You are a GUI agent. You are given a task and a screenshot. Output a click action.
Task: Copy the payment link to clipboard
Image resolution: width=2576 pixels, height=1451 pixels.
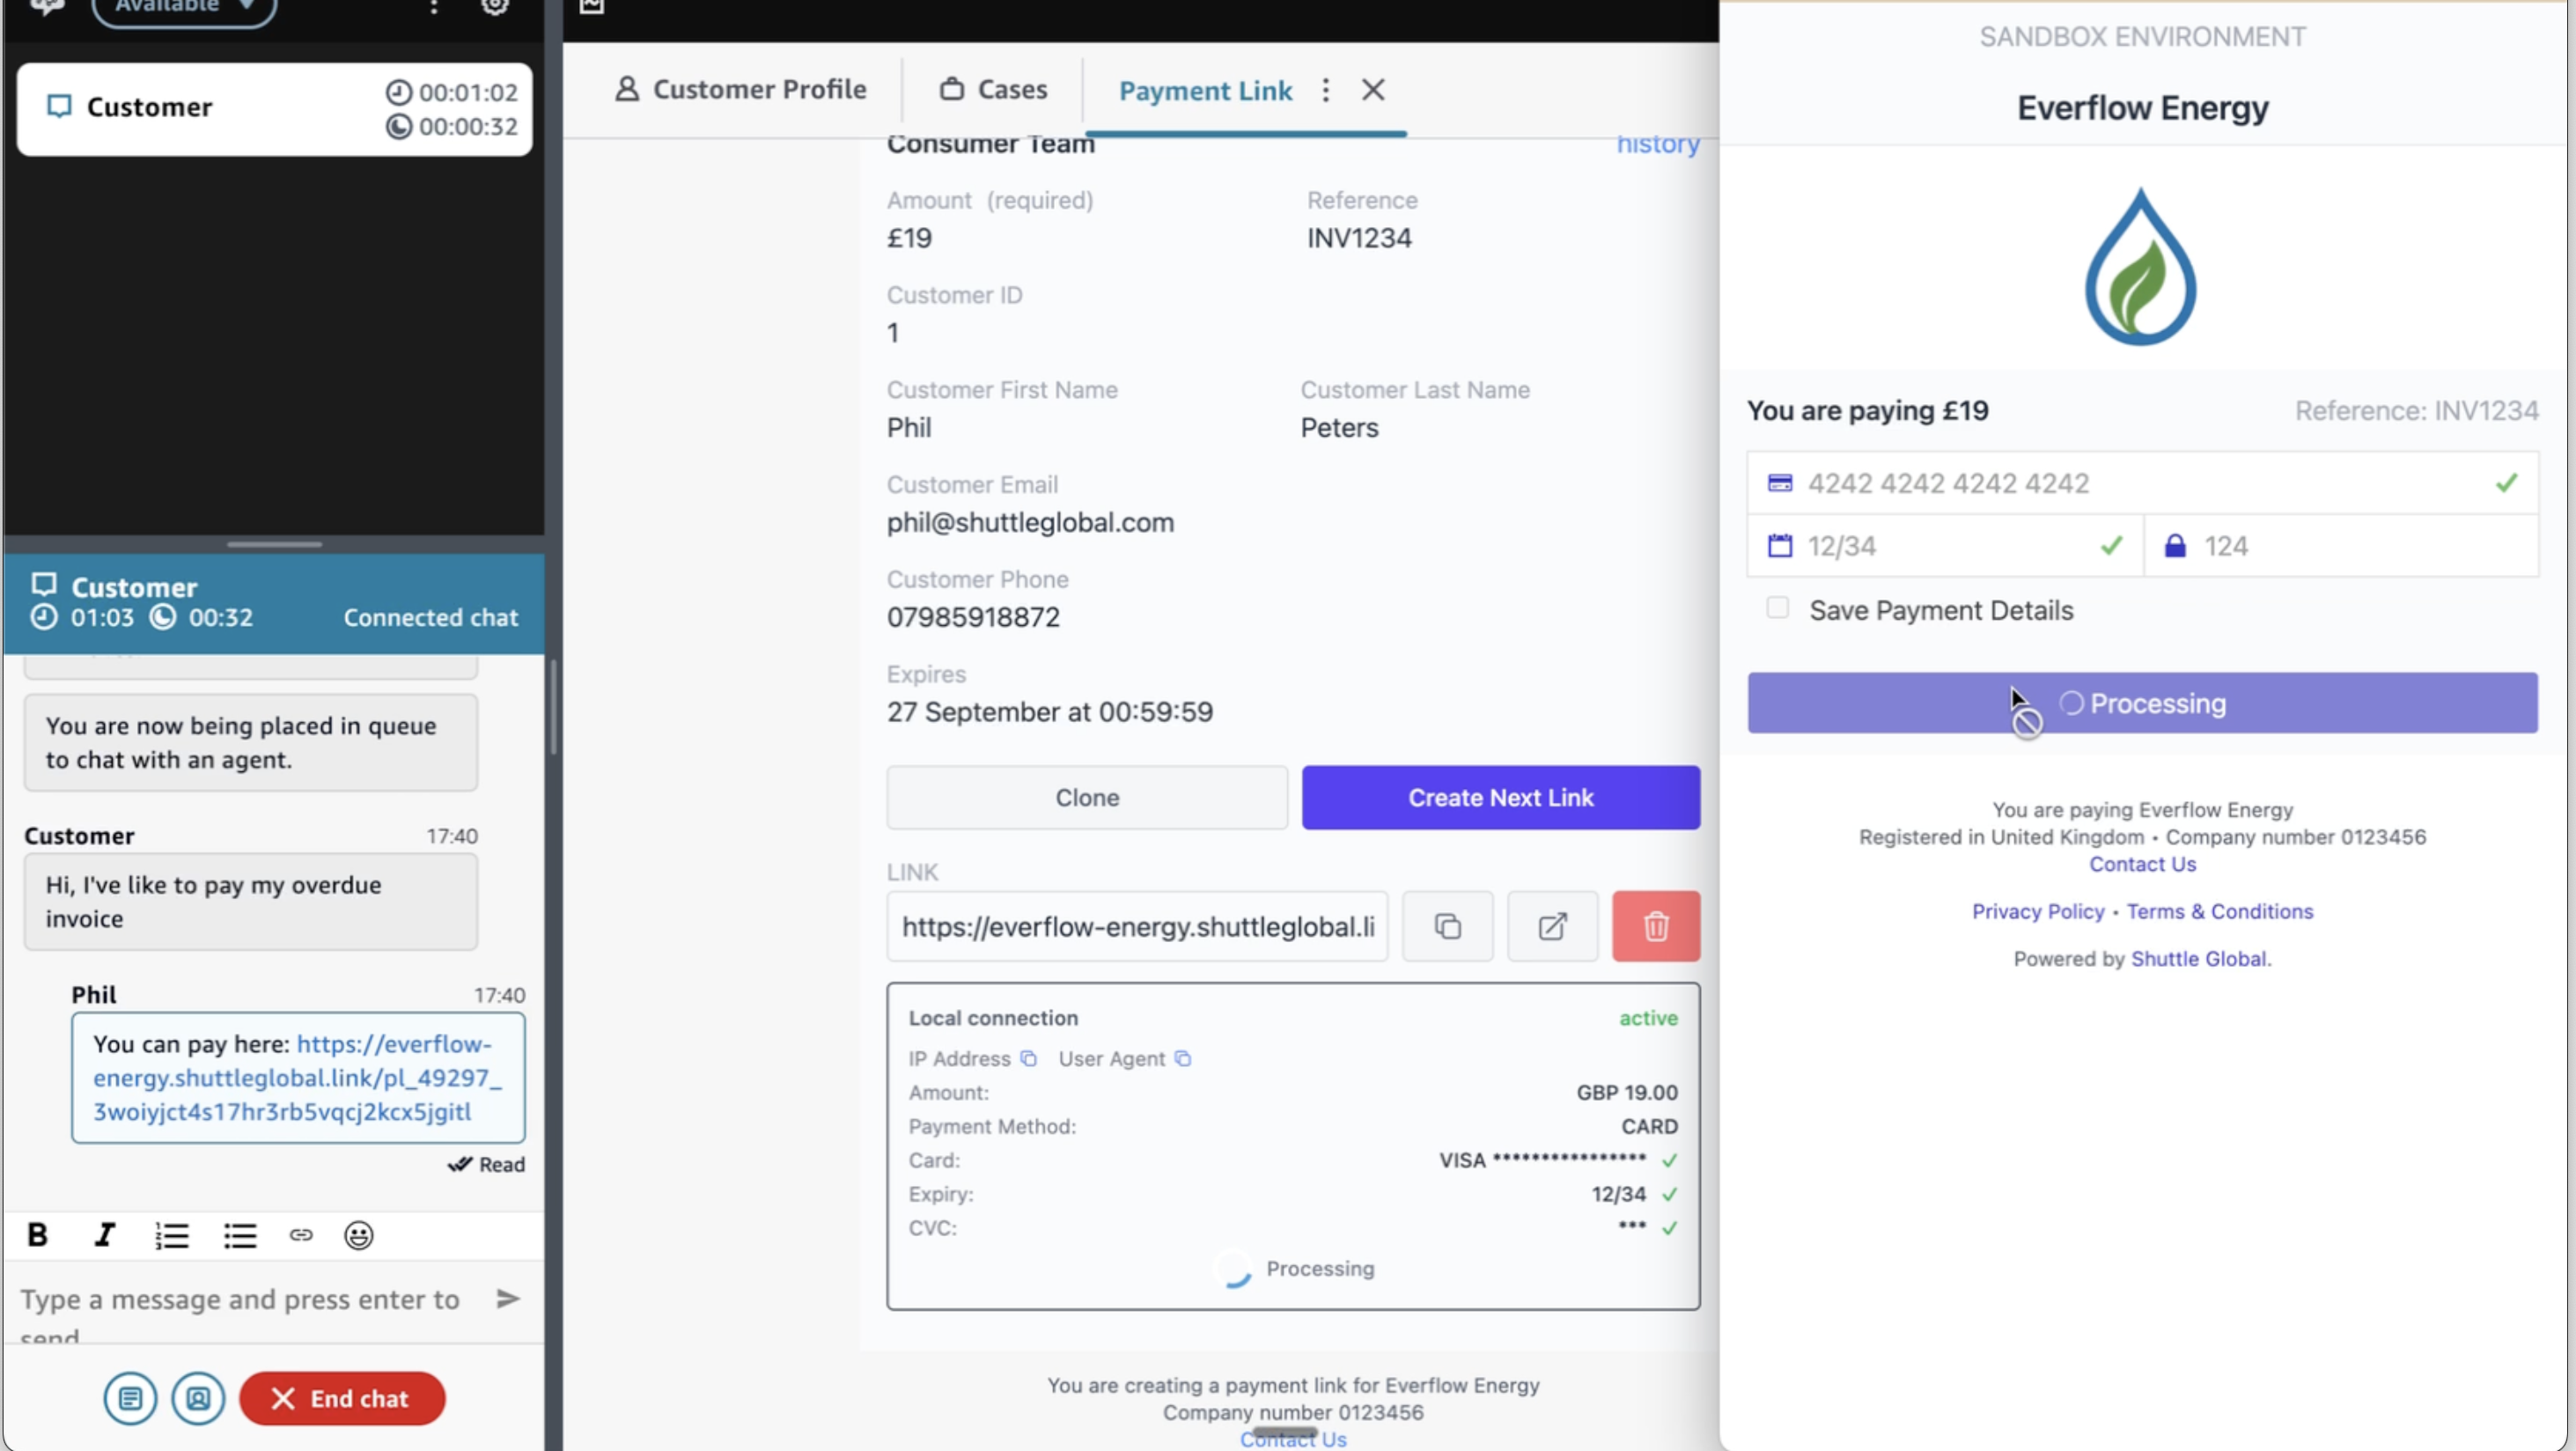[x=1447, y=926]
